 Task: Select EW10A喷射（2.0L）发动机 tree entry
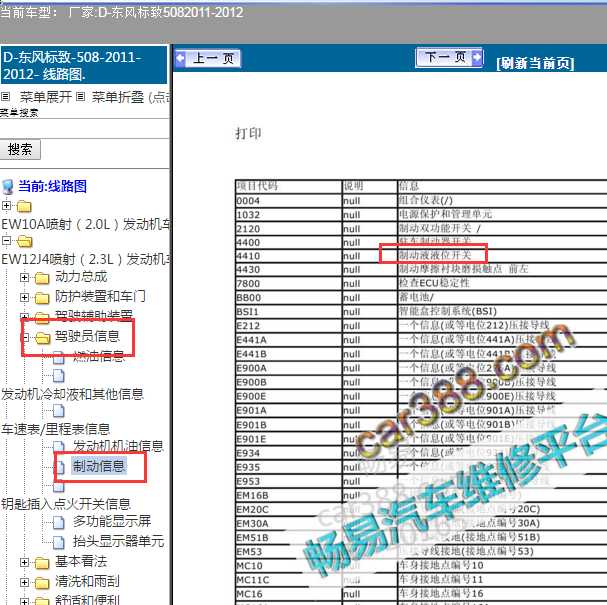(x=85, y=225)
